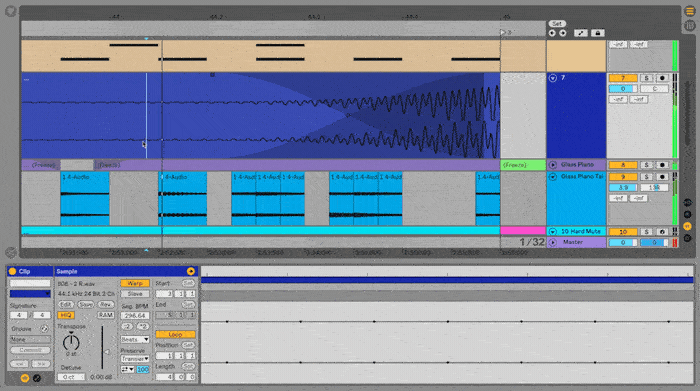The width and height of the screenshot is (700, 391).
Task: Click the overview circle icon at top-left corner
Action: coord(11,11)
